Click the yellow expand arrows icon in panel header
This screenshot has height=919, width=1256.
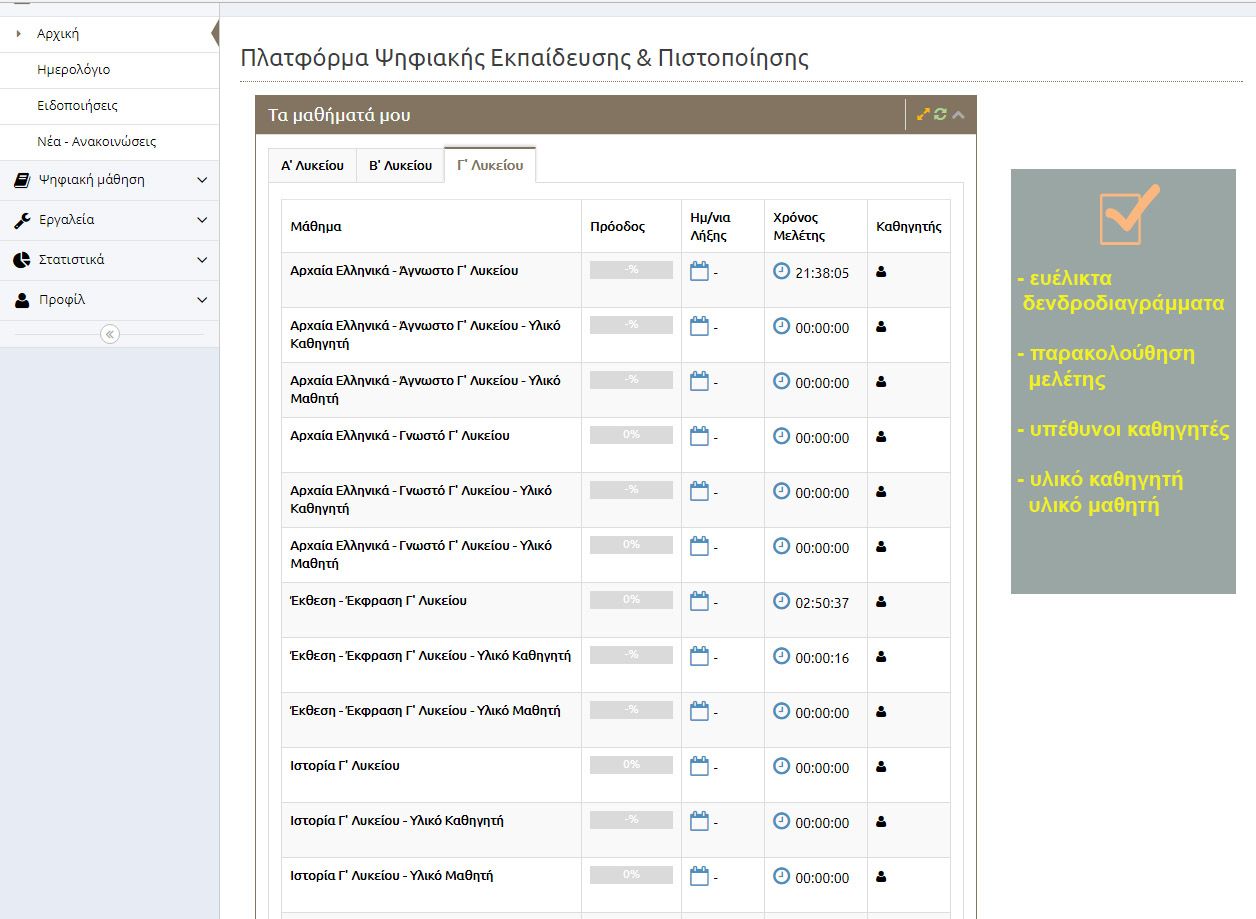[x=923, y=115]
